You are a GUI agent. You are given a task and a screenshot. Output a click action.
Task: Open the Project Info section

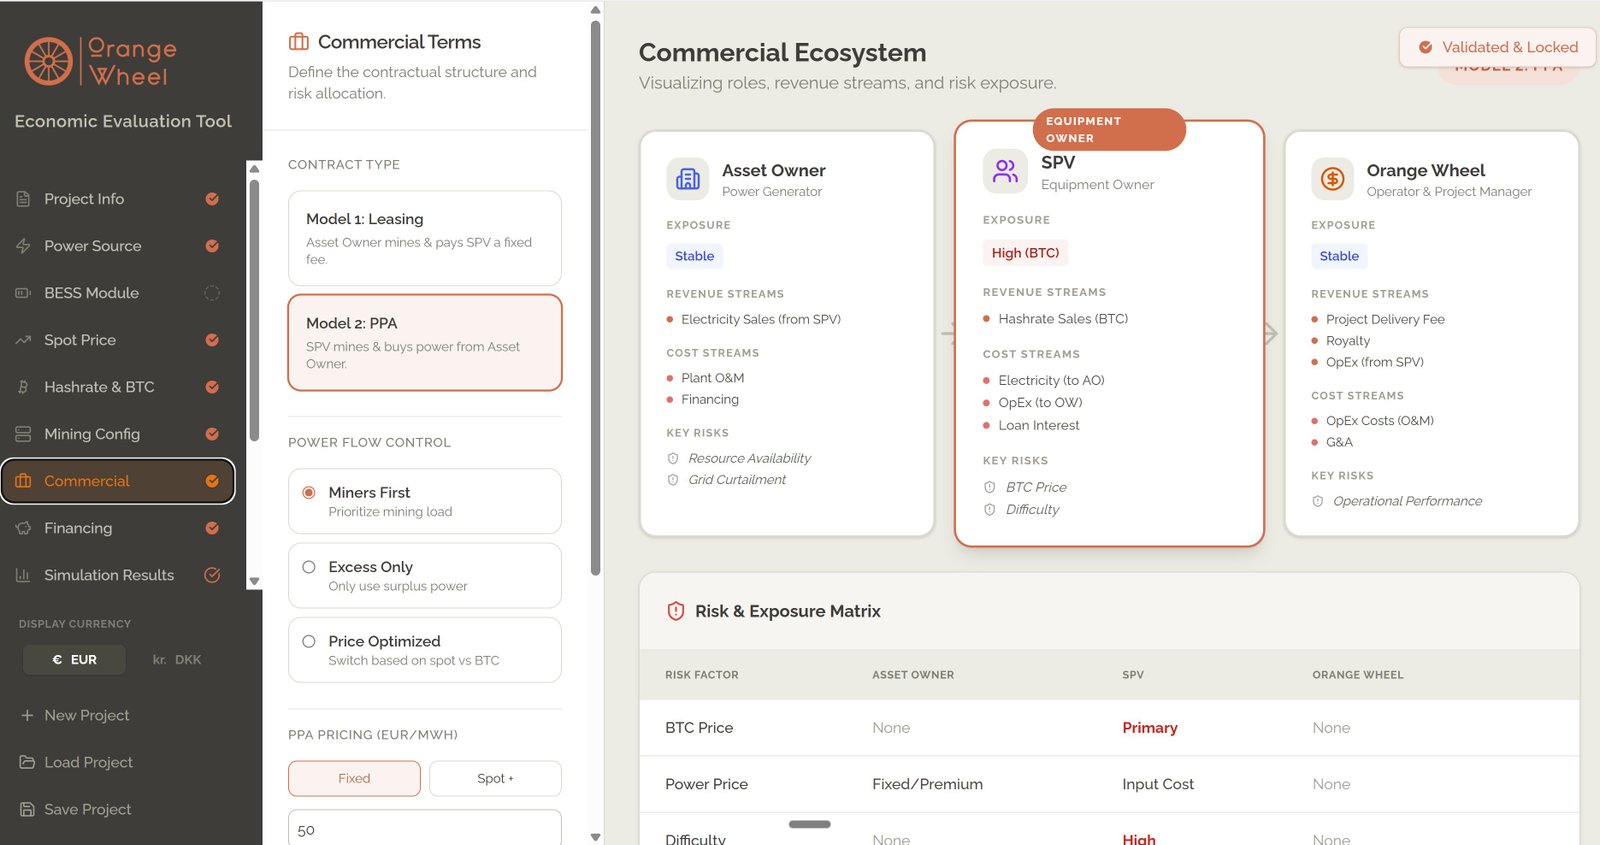tap(118, 199)
